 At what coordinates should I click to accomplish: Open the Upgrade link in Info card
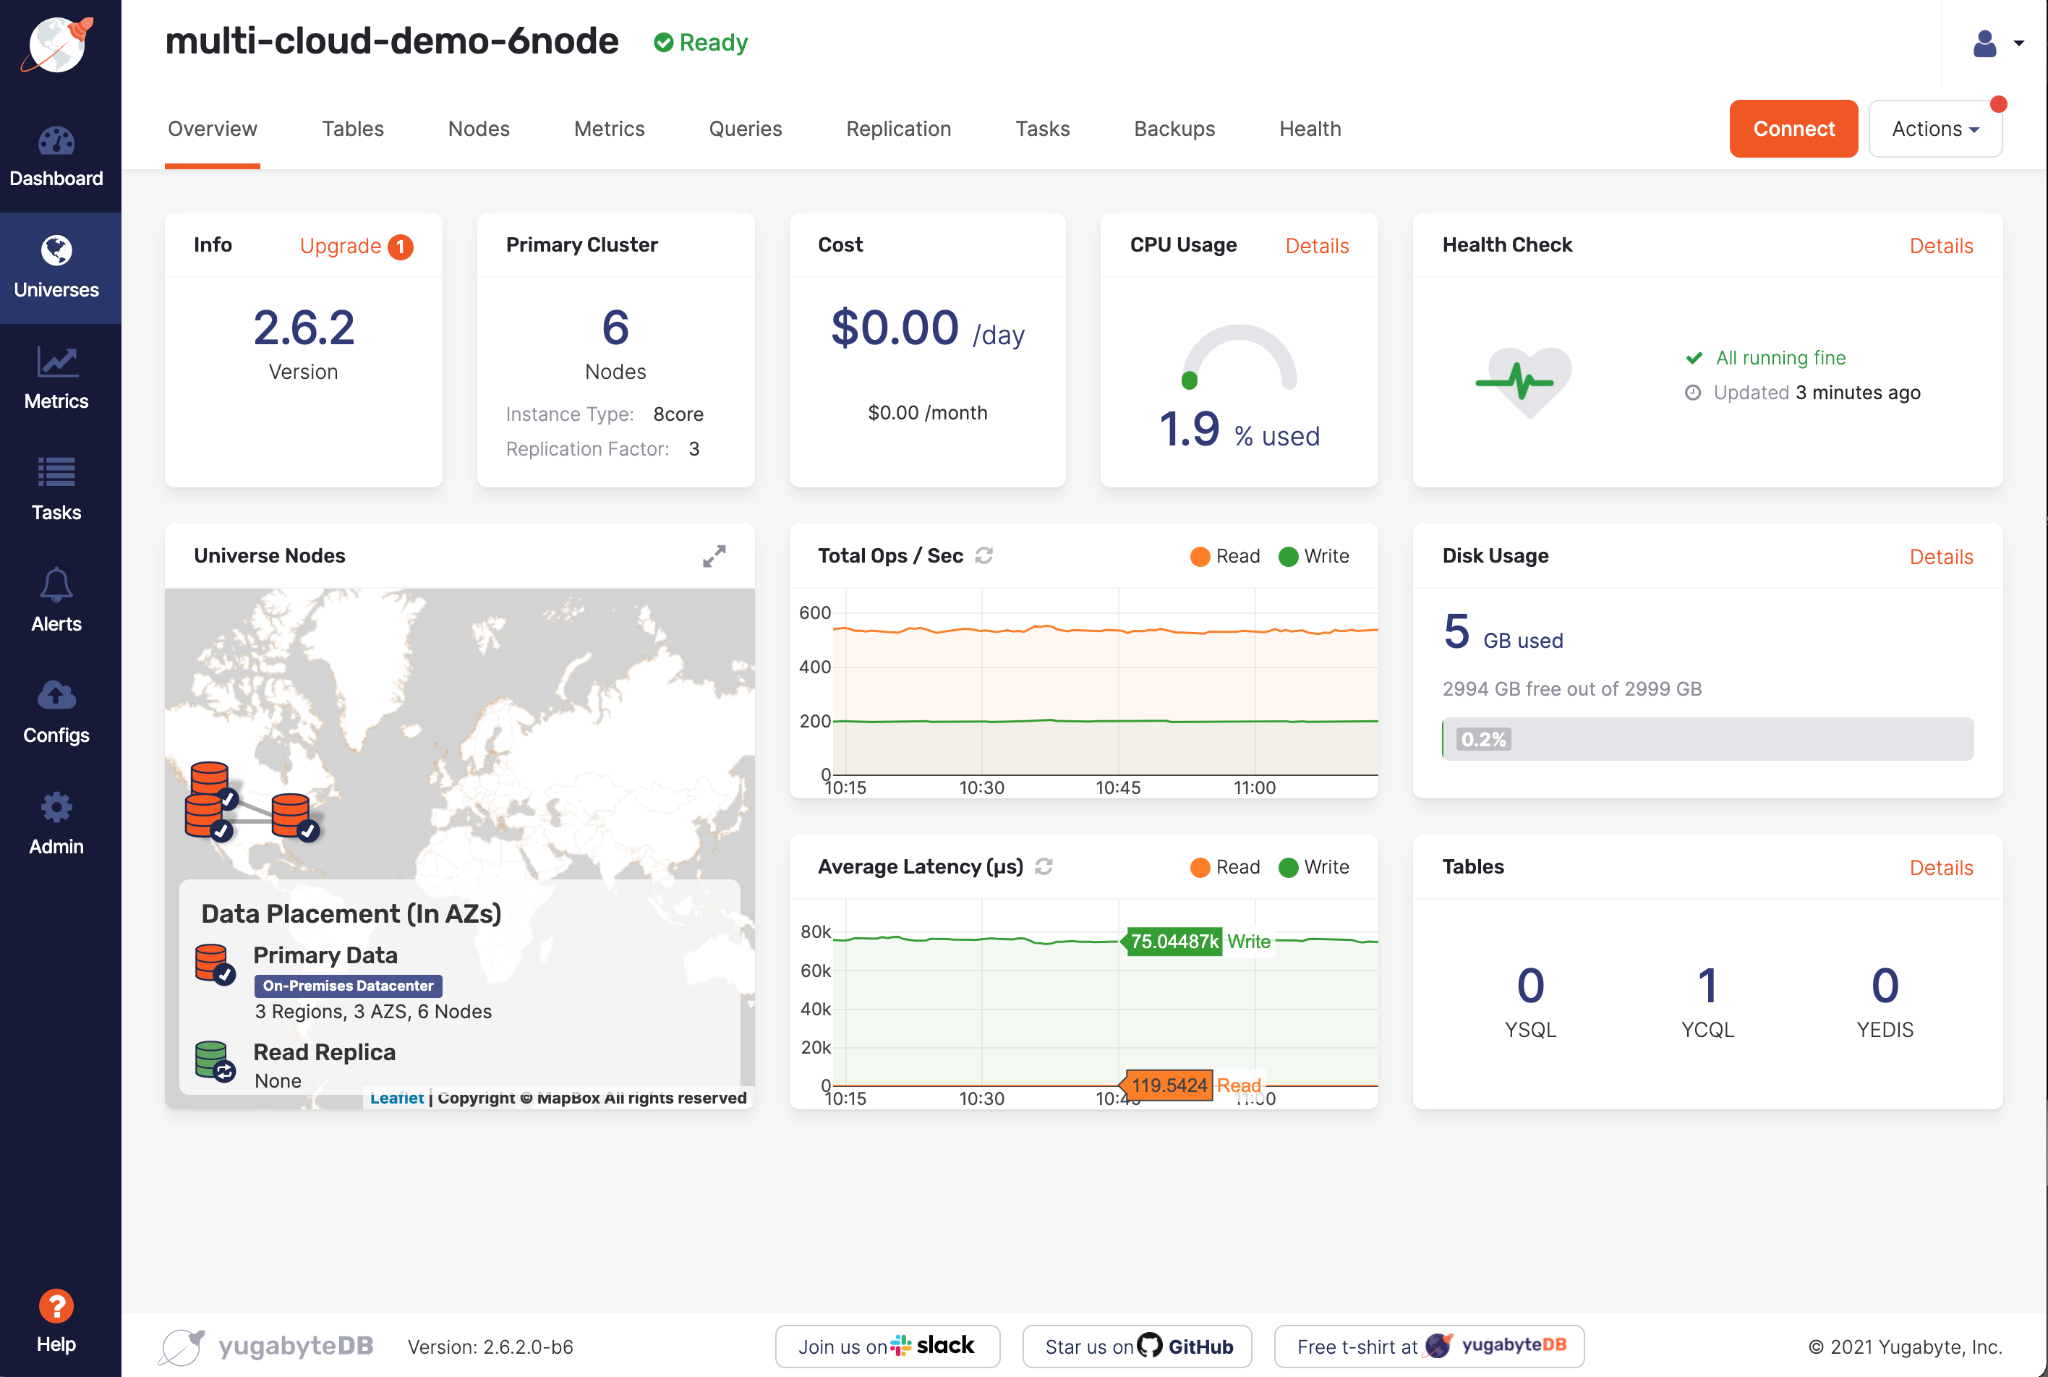[341, 246]
